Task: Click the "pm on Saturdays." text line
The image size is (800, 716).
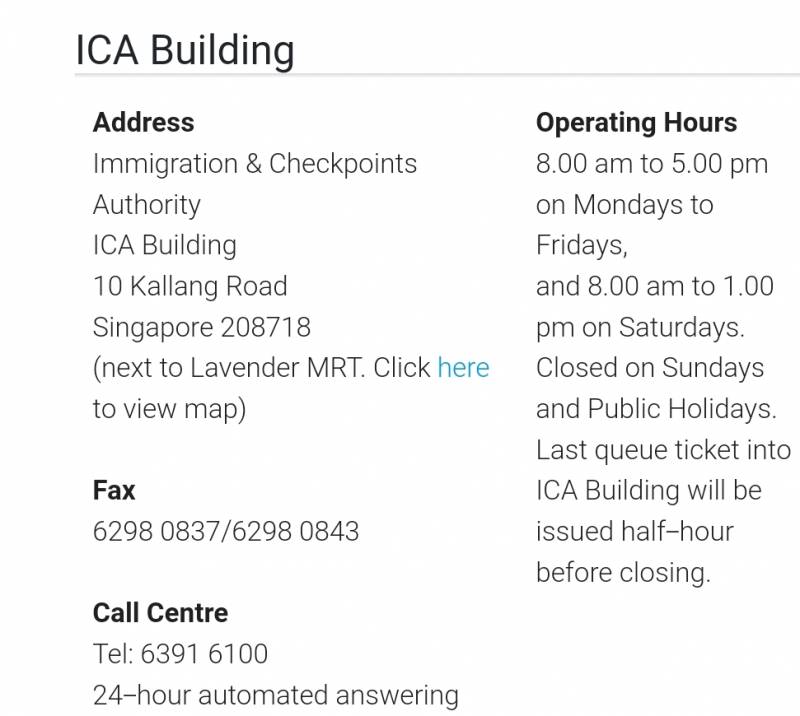Action: click(639, 327)
